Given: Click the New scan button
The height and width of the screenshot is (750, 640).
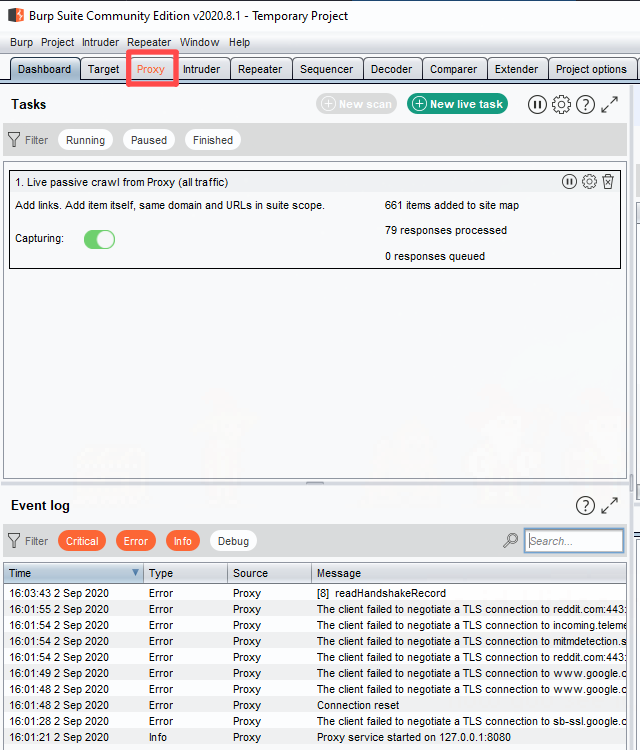Looking at the screenshot, I should [356, 104].
